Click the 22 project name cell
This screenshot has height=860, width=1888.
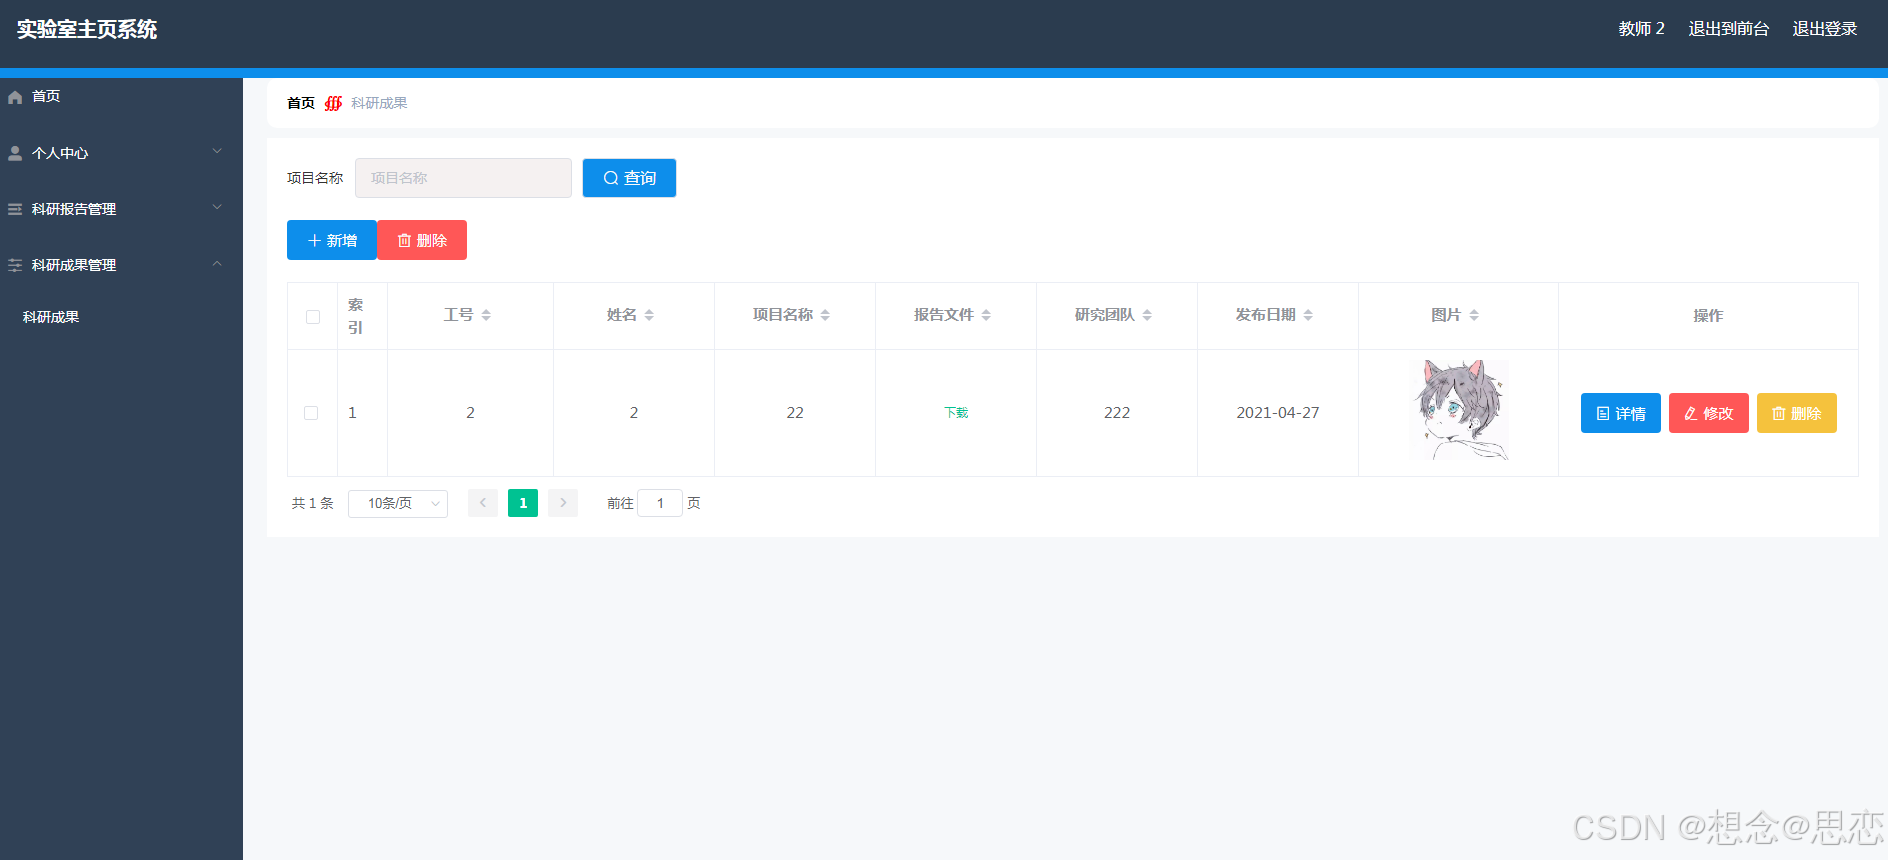[795, 413]
